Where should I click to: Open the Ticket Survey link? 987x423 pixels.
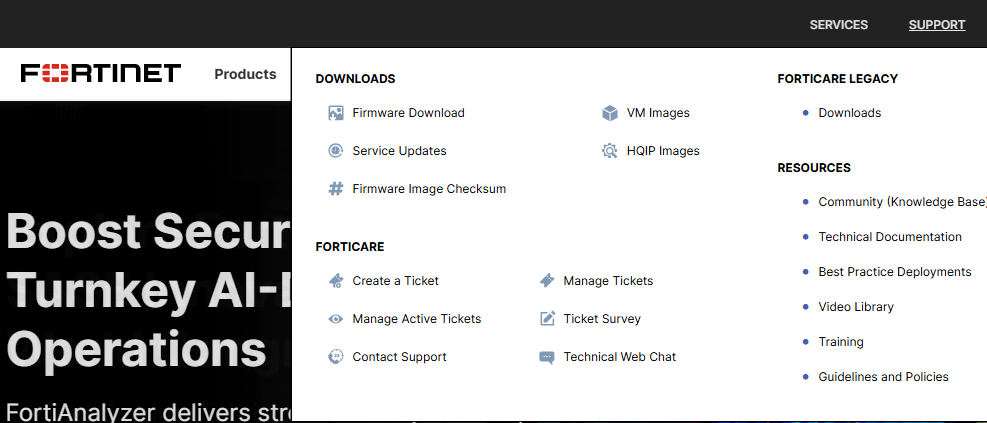click(602, 319)
